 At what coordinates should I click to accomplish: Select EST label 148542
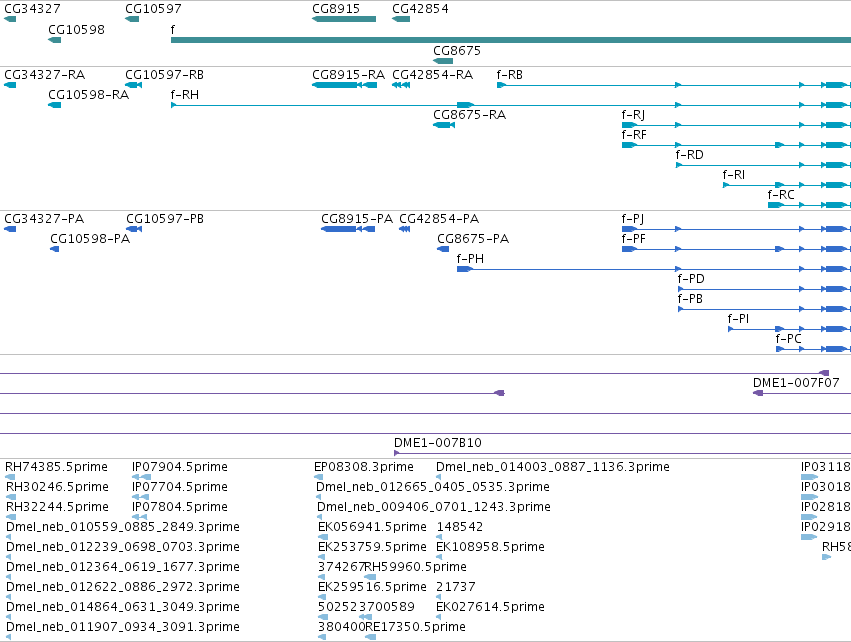click(460, 527)
